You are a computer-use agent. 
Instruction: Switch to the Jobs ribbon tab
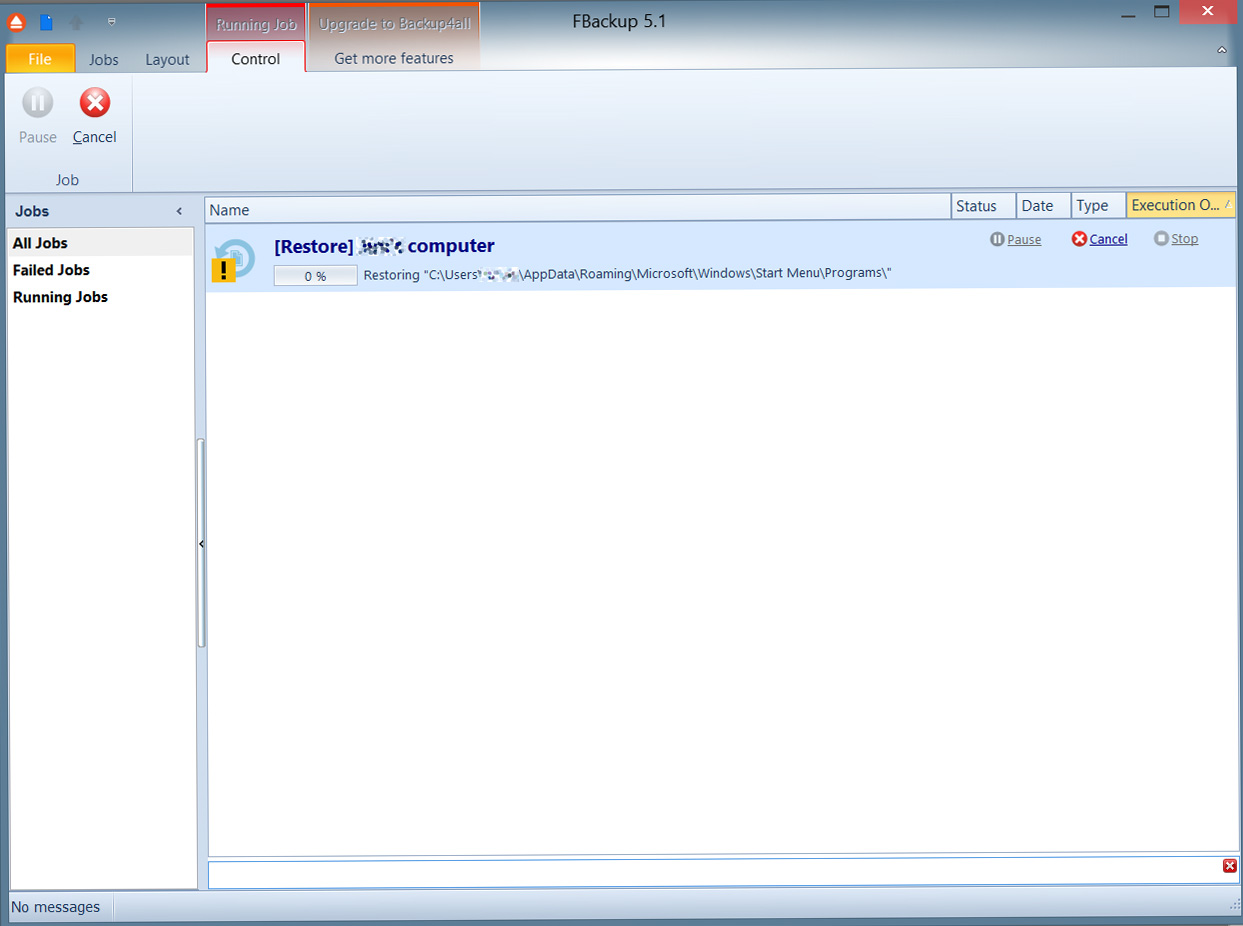point(104,59)
